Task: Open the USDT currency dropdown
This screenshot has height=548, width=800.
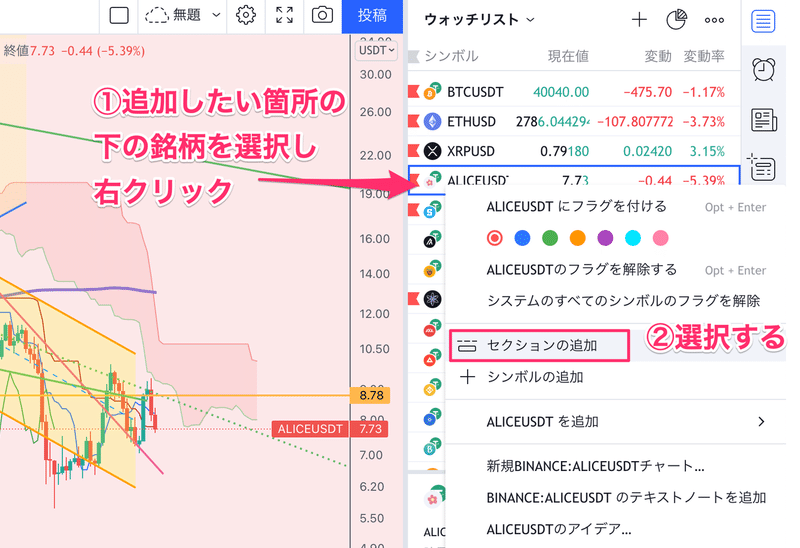Action: (x=376, y=51)
